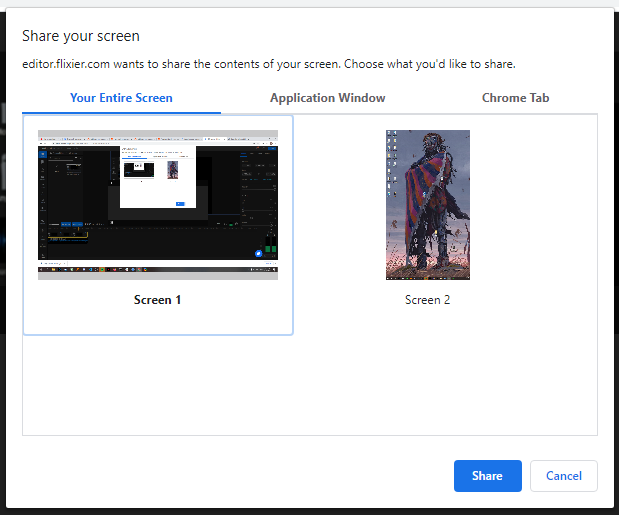Open the Chrome Tab tab
The width and height of the screenshot is (619, 515).
tap(515, 98)
